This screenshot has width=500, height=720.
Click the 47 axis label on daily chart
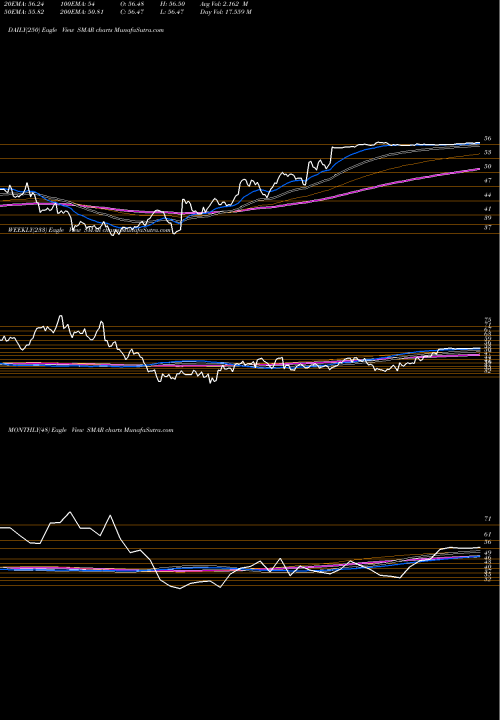click(x=488, y=181)
